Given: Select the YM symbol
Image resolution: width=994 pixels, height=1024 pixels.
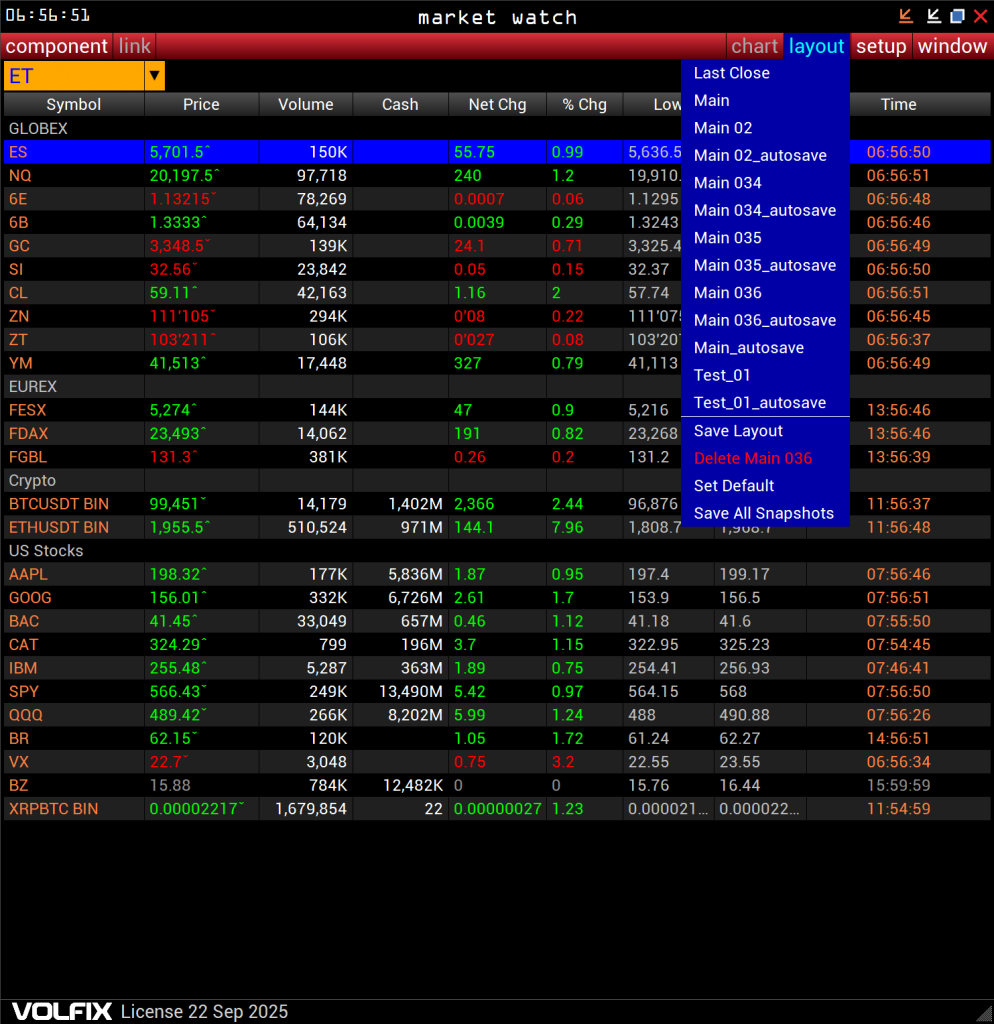Looking at the screenshot, I should click(20, 364).
